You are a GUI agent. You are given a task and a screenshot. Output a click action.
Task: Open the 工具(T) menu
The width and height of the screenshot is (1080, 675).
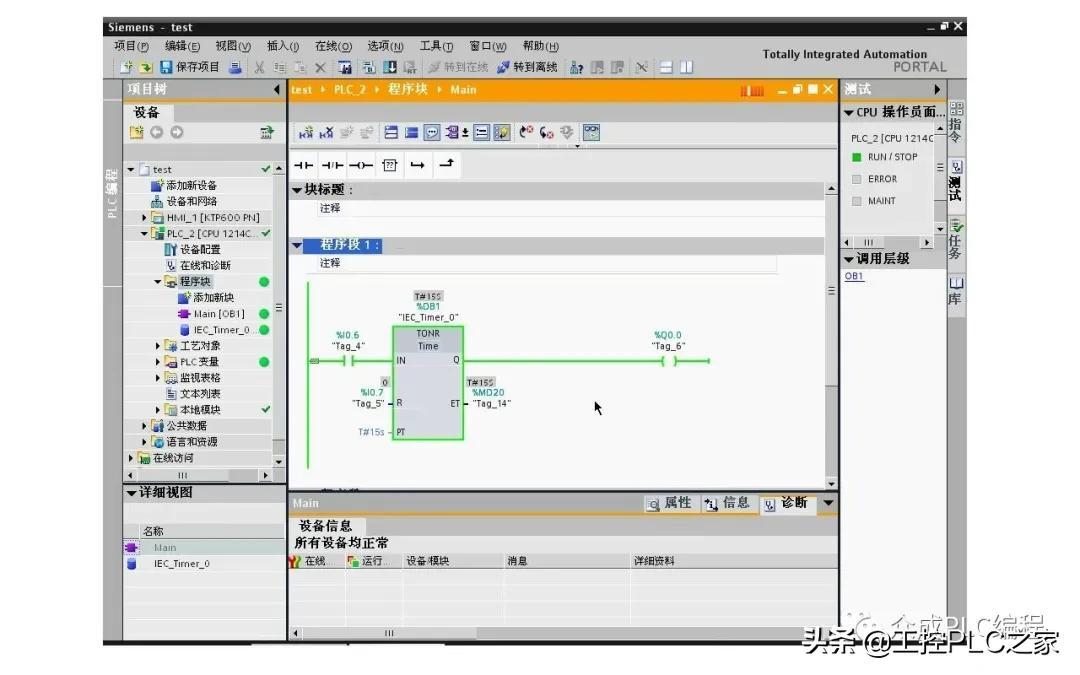coord(437,46)
